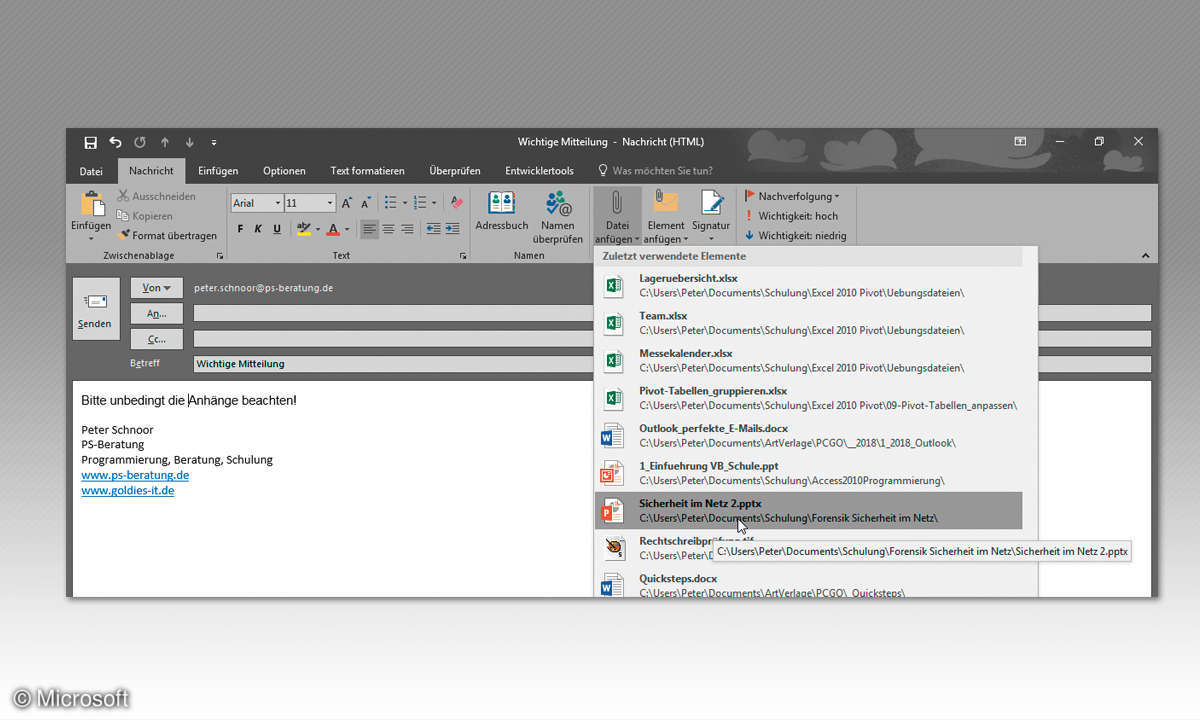Viewport: 1200px width, 720px height.
Task: Click Ausschneiden (cut)
Action: [156, 196]
